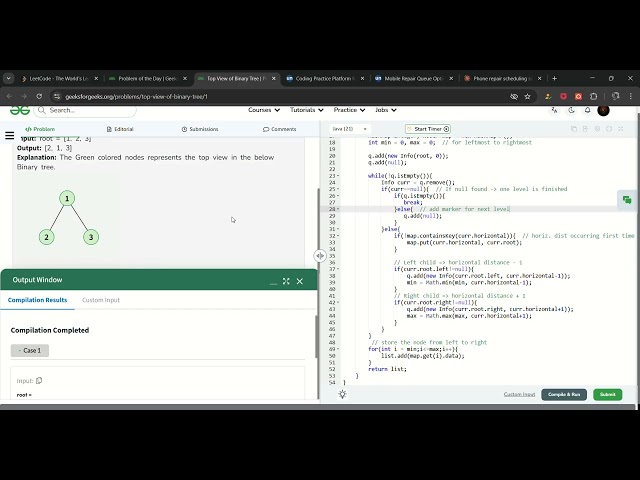Image resolution: width=640 pixels, height=480 pixels.
Task: Click the GeeksforGeeks search field
Action: (85, 110)
